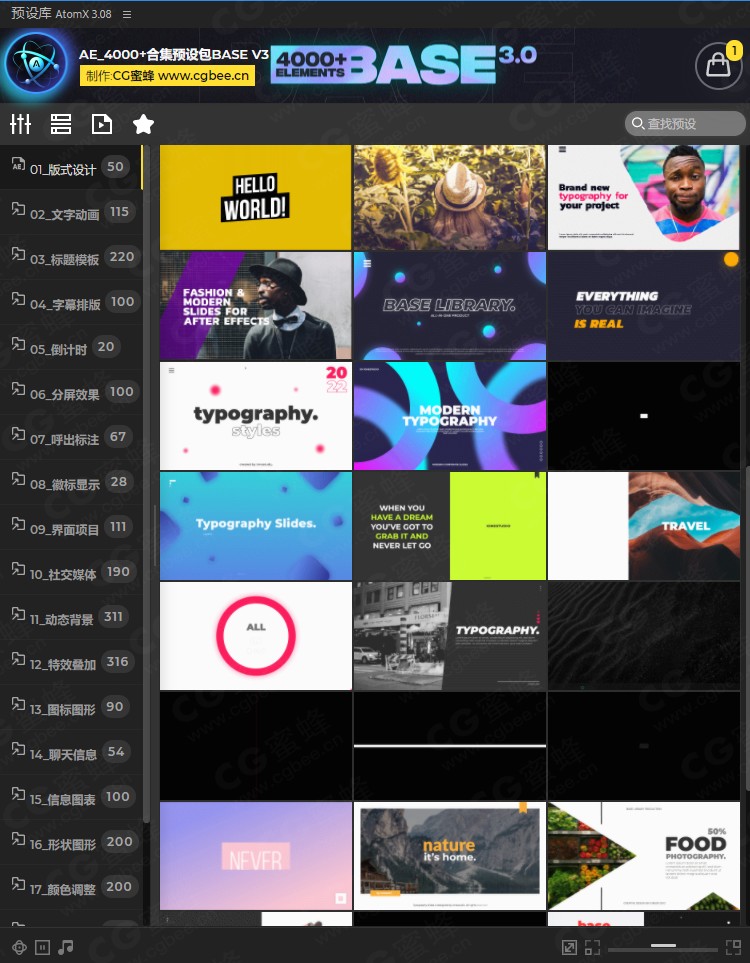Click the 预设库 AtomX 3.08 panel tab
Screen dimensions: 750x963
(x=61, y=14)
